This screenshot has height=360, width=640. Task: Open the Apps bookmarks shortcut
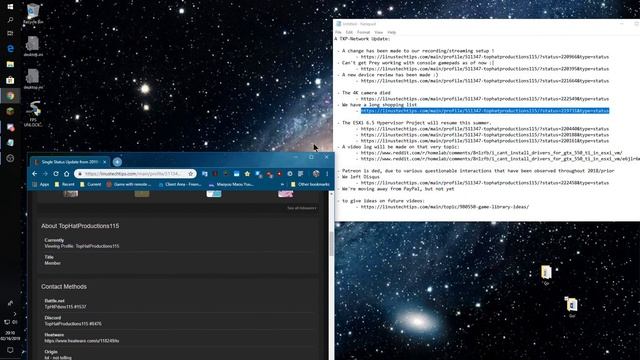coord(40,184)
